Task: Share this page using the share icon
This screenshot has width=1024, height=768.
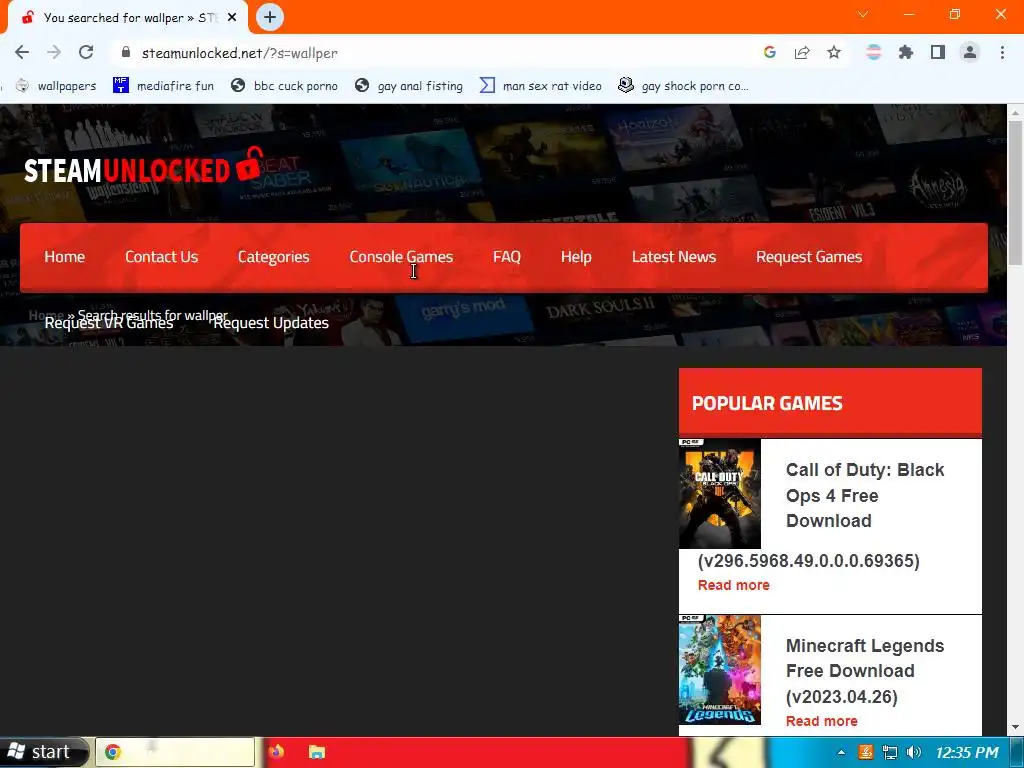Action: [x=802, y=52]
